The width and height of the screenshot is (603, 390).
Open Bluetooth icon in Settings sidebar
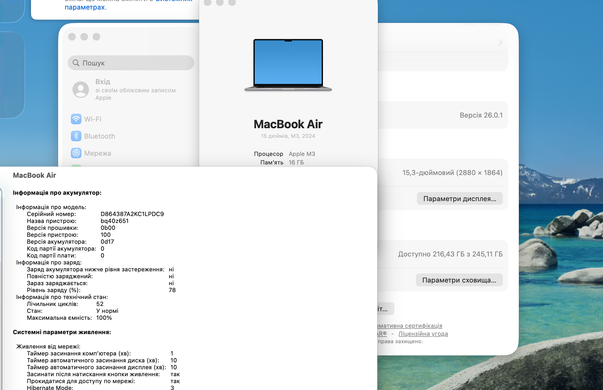pos(76,136)
